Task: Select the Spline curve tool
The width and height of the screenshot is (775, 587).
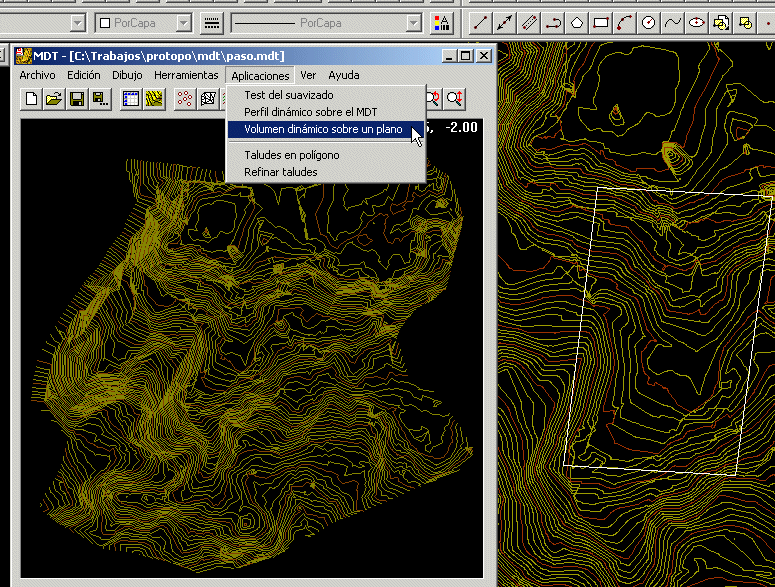Action: 673,23
